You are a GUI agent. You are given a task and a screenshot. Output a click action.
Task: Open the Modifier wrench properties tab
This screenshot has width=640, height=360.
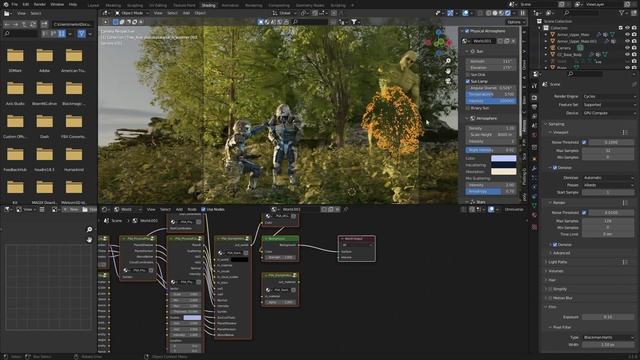[534, 168]
